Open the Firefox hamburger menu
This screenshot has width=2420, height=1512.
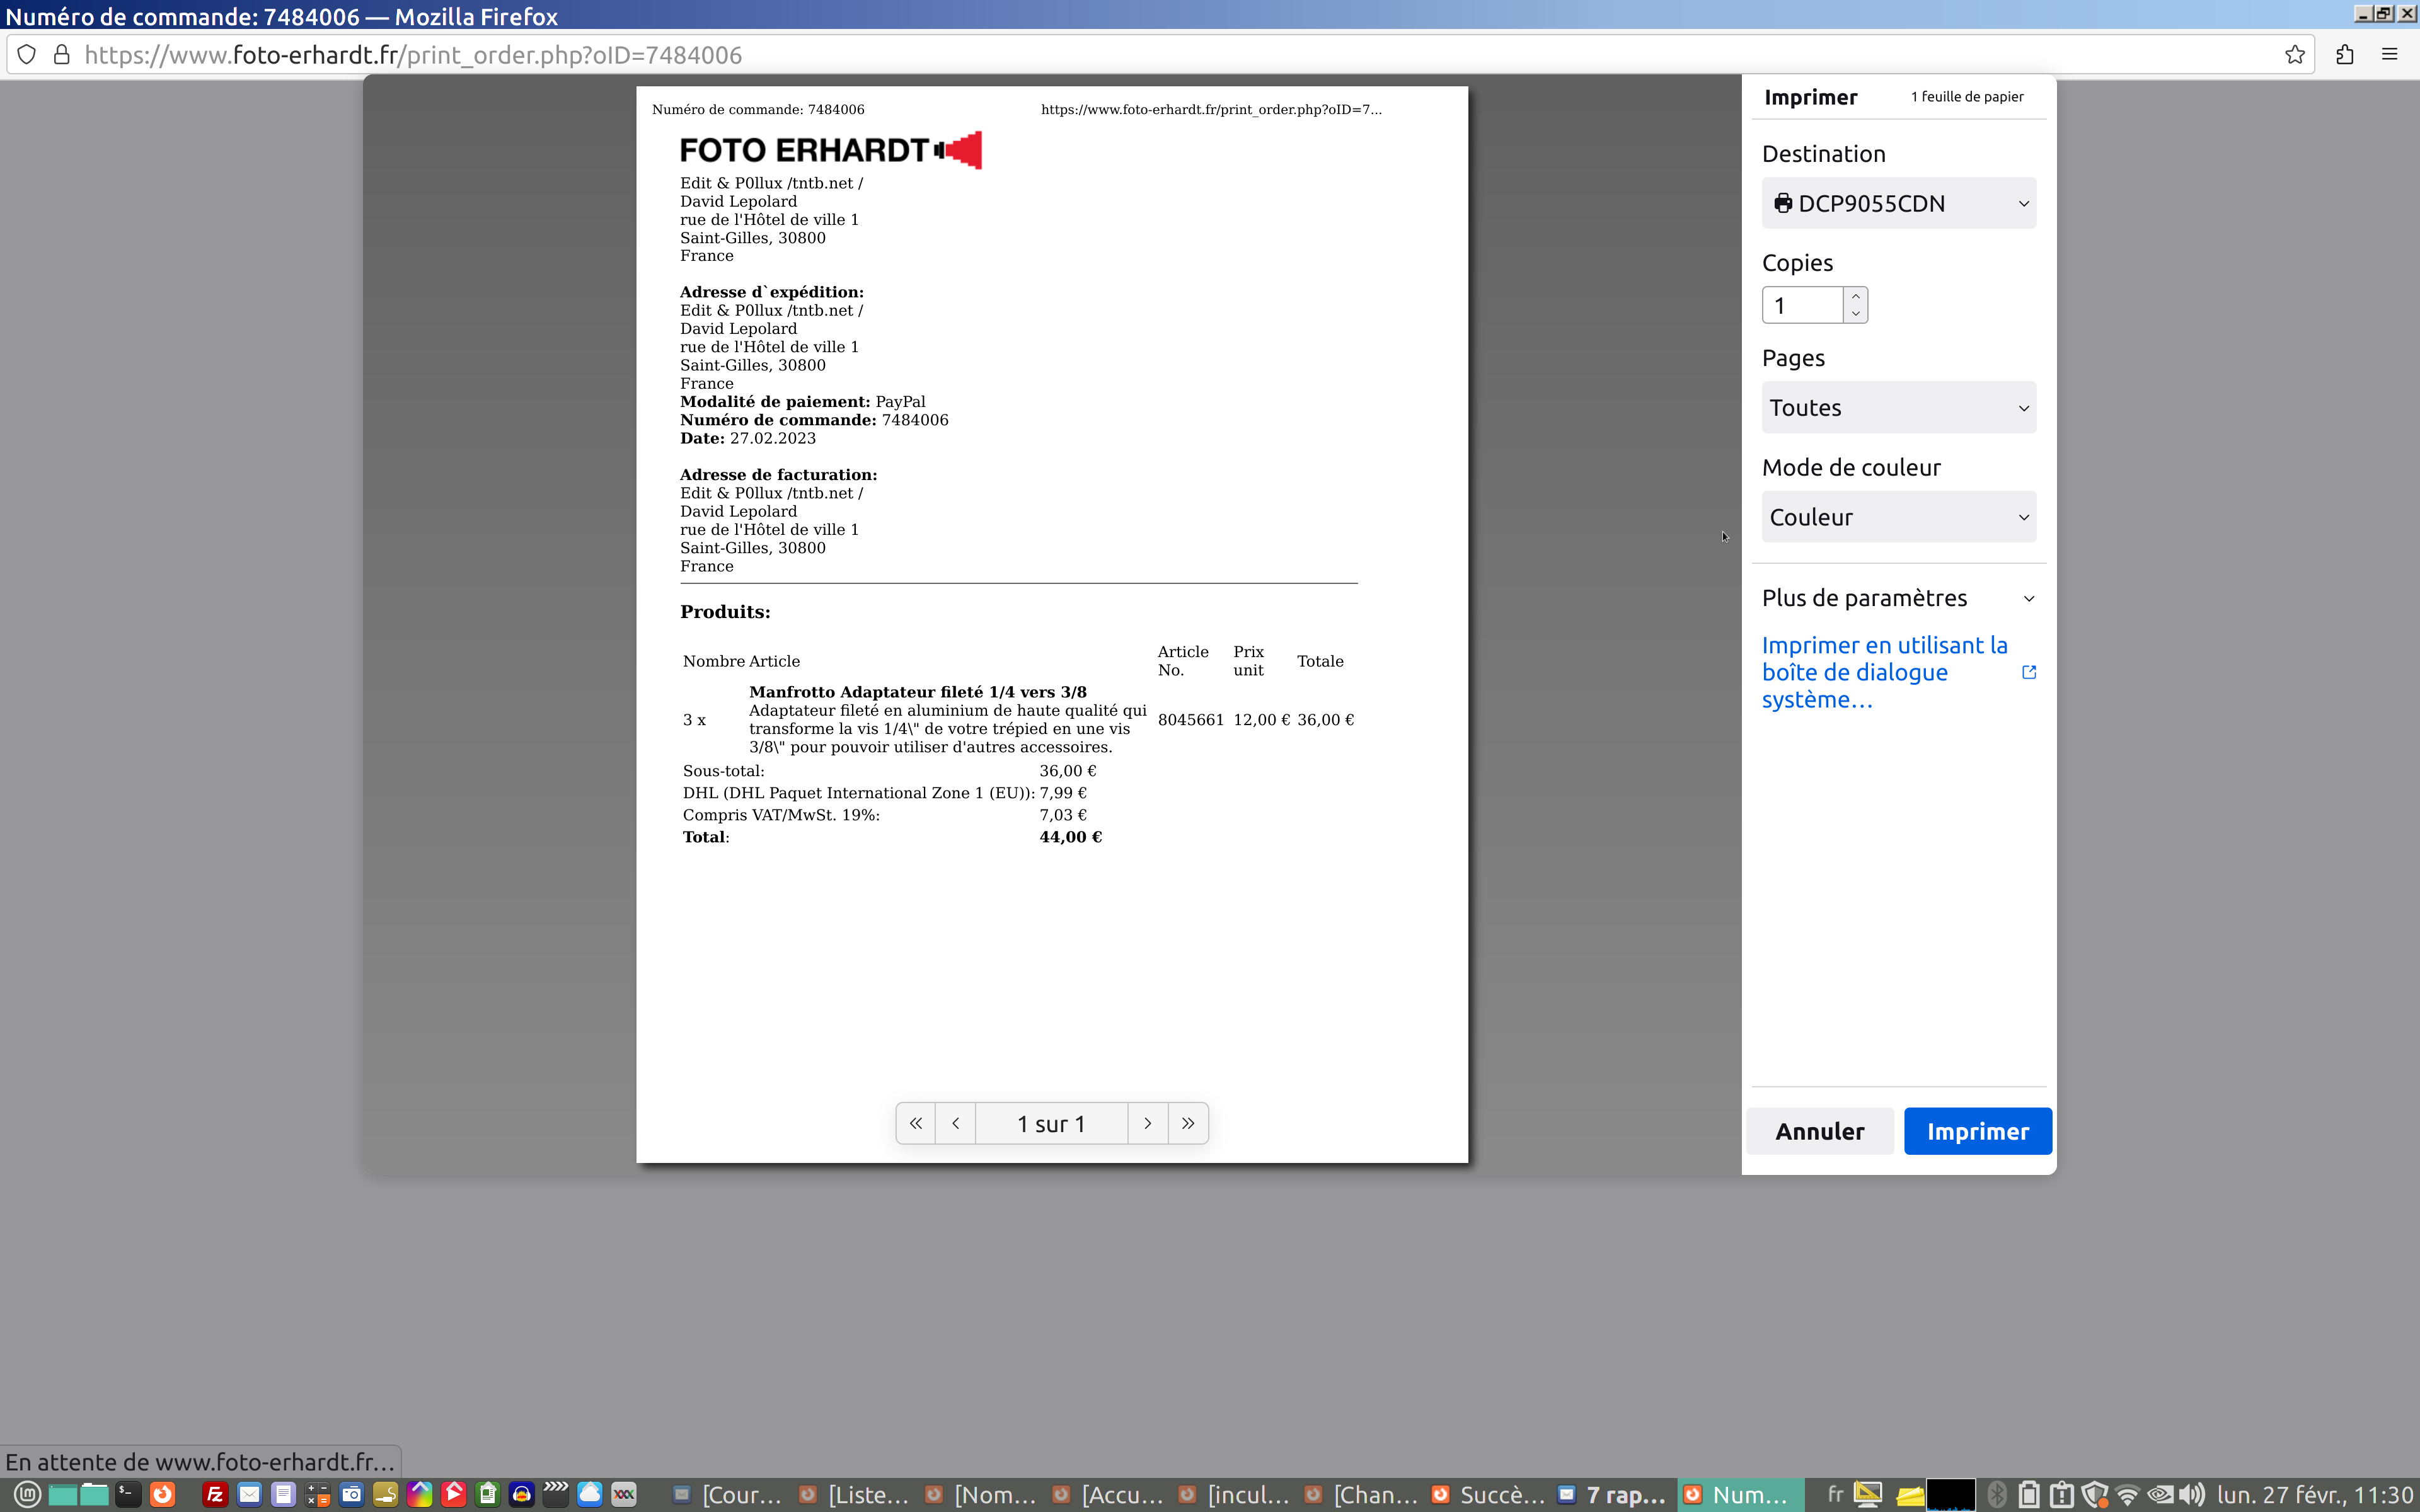point(2390,55)
